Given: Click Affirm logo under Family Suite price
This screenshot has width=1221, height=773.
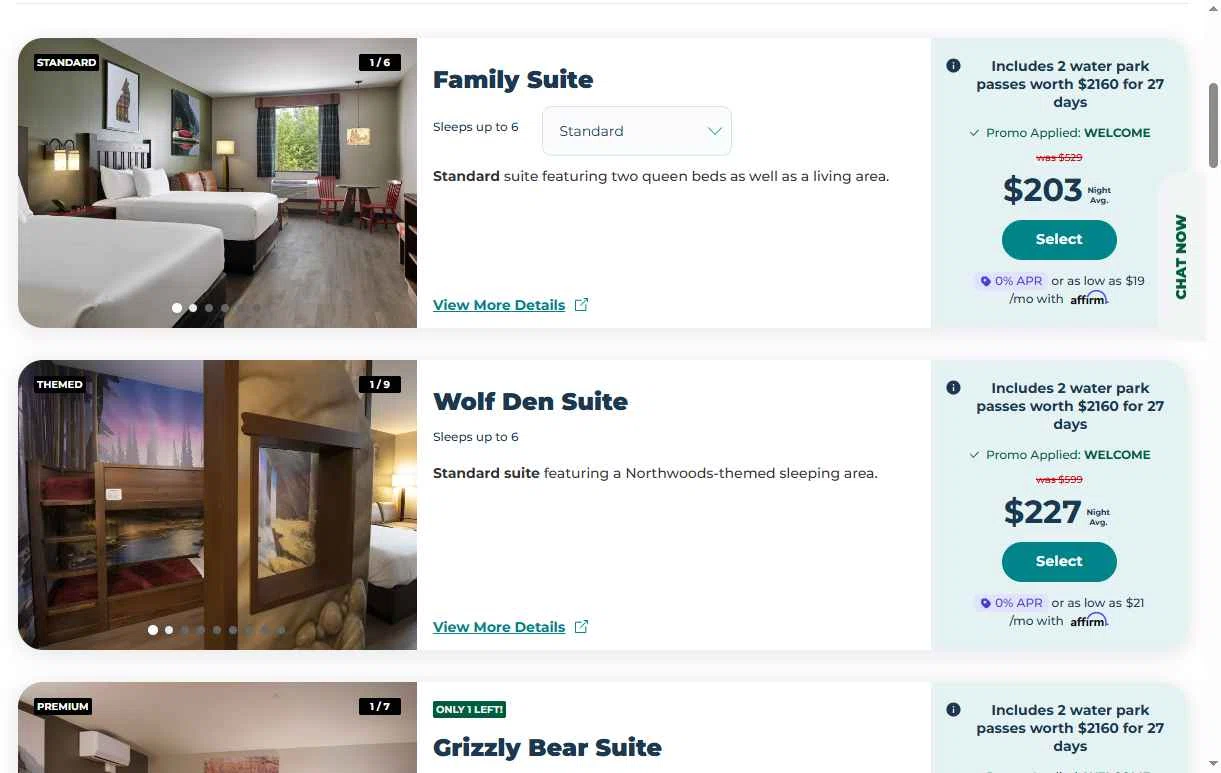Looking at the screenshot, I should (x=1089, y=298).
